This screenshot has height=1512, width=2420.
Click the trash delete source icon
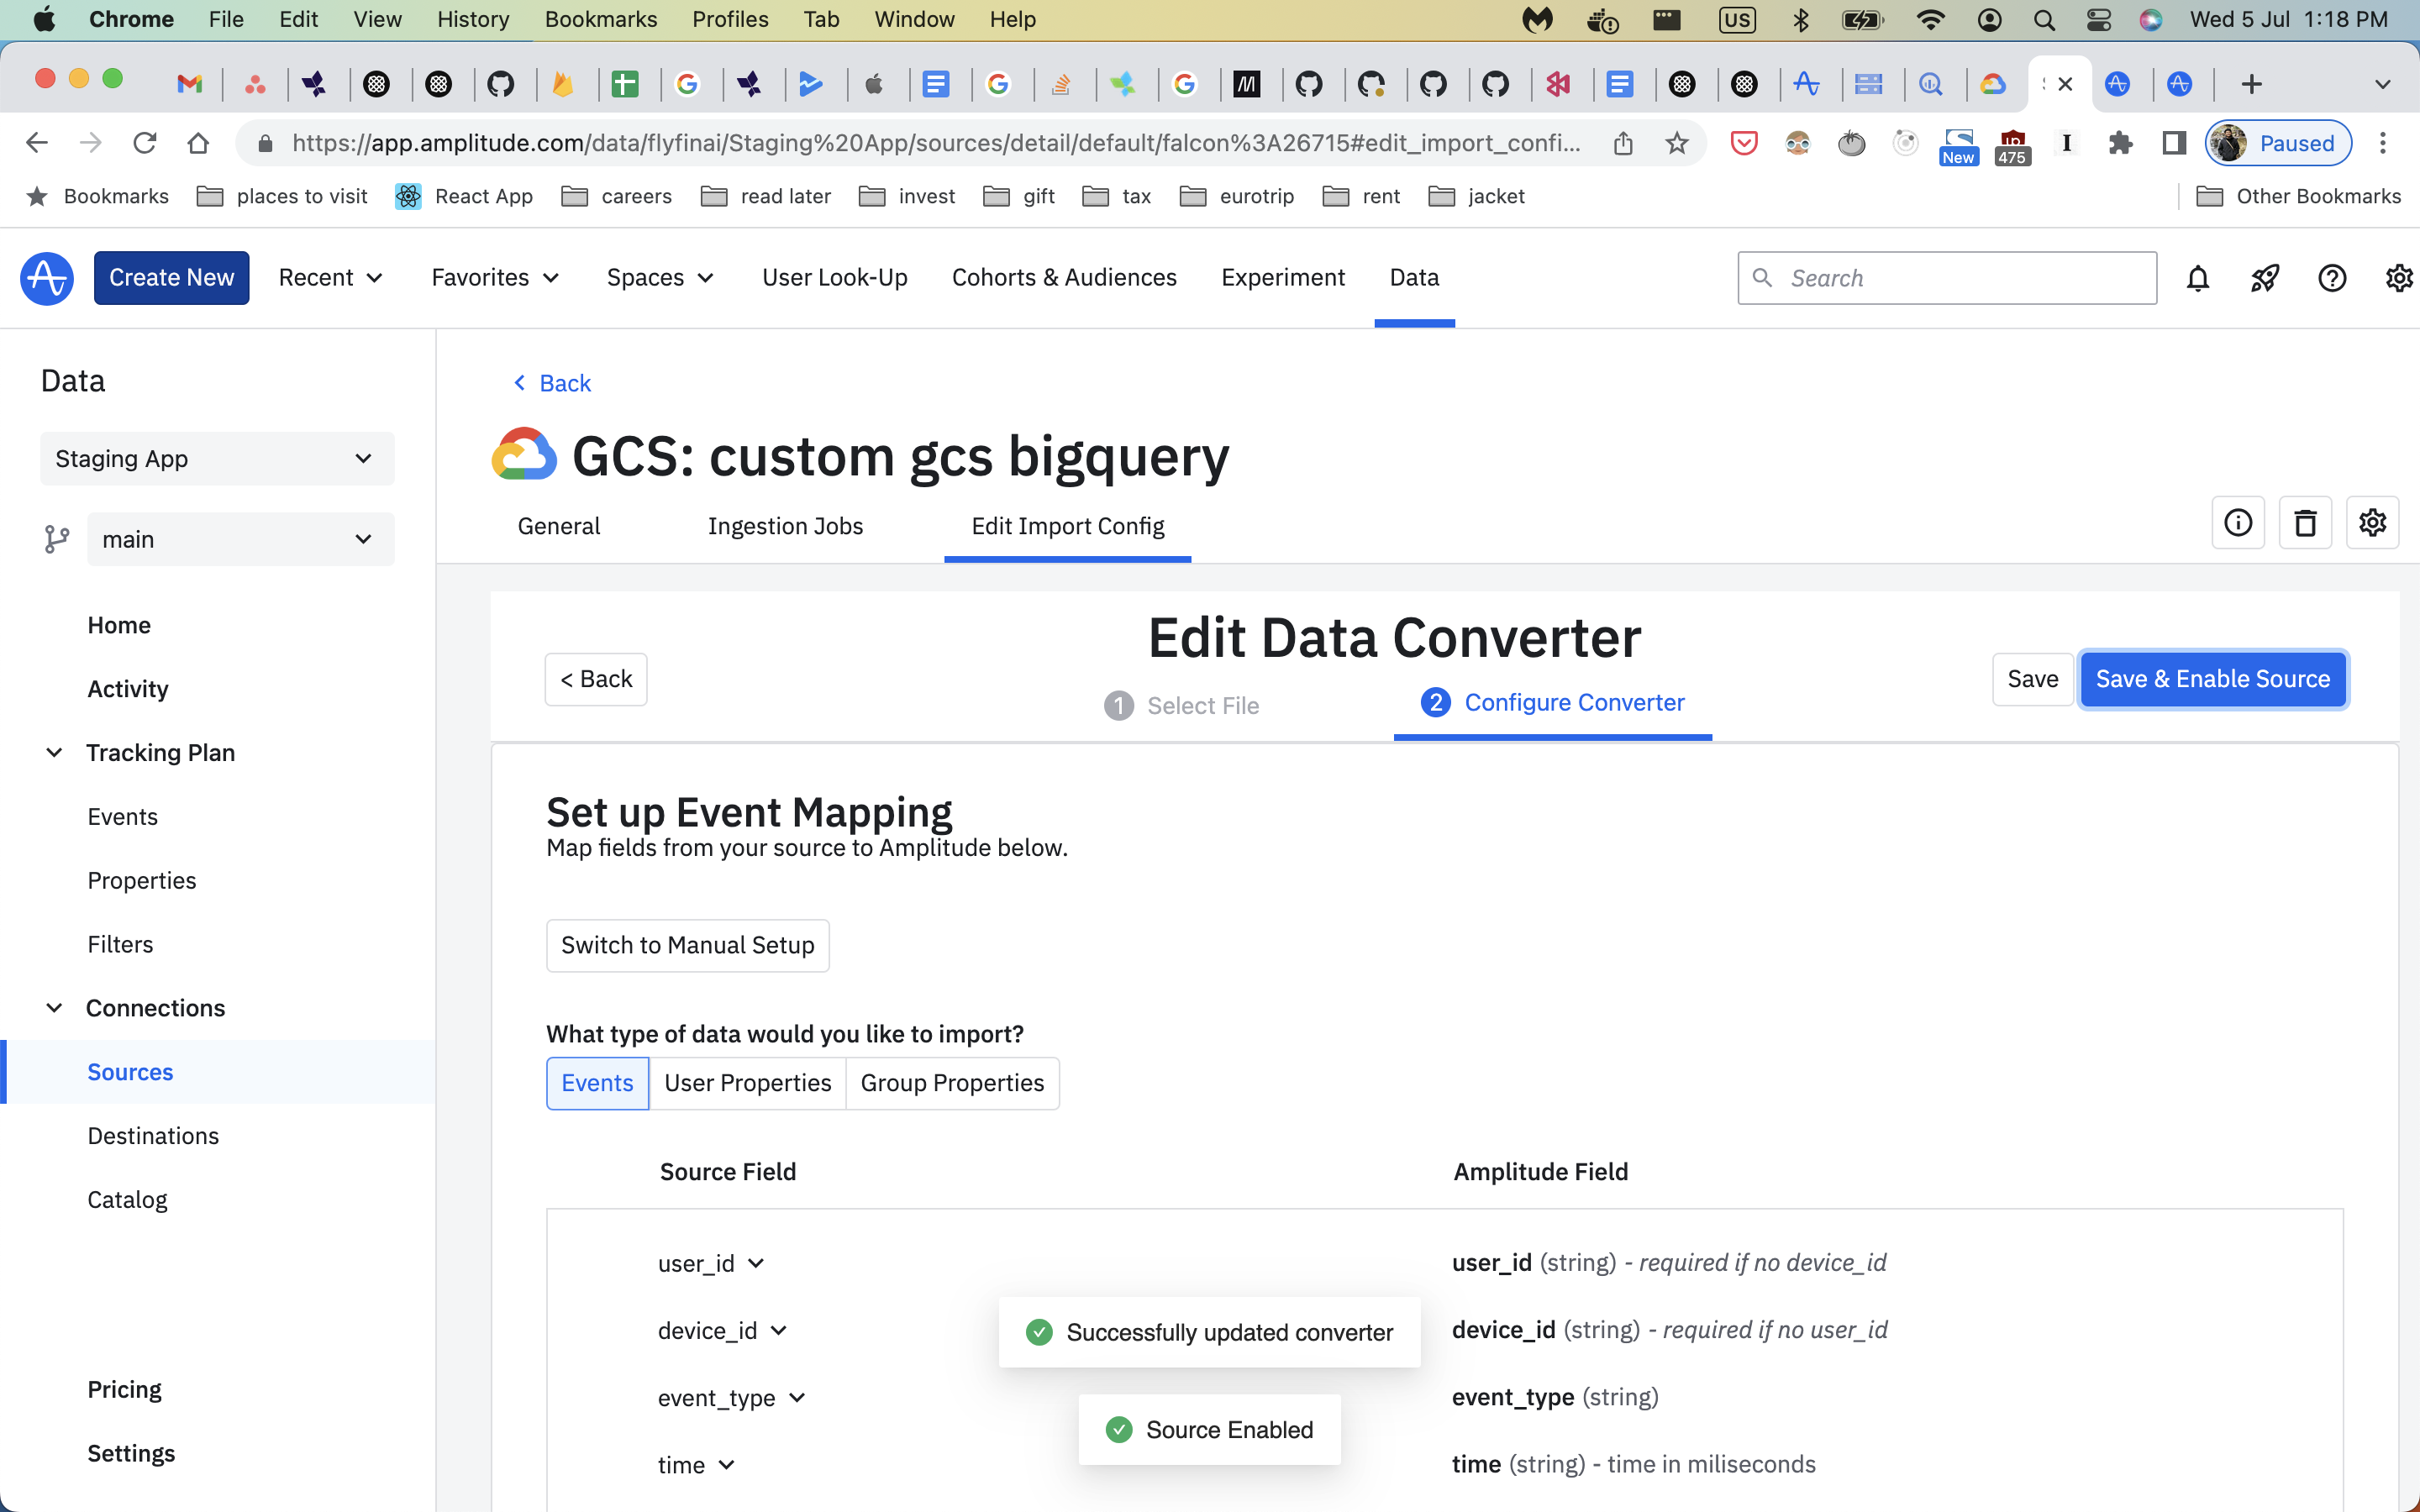[2305, 522]
